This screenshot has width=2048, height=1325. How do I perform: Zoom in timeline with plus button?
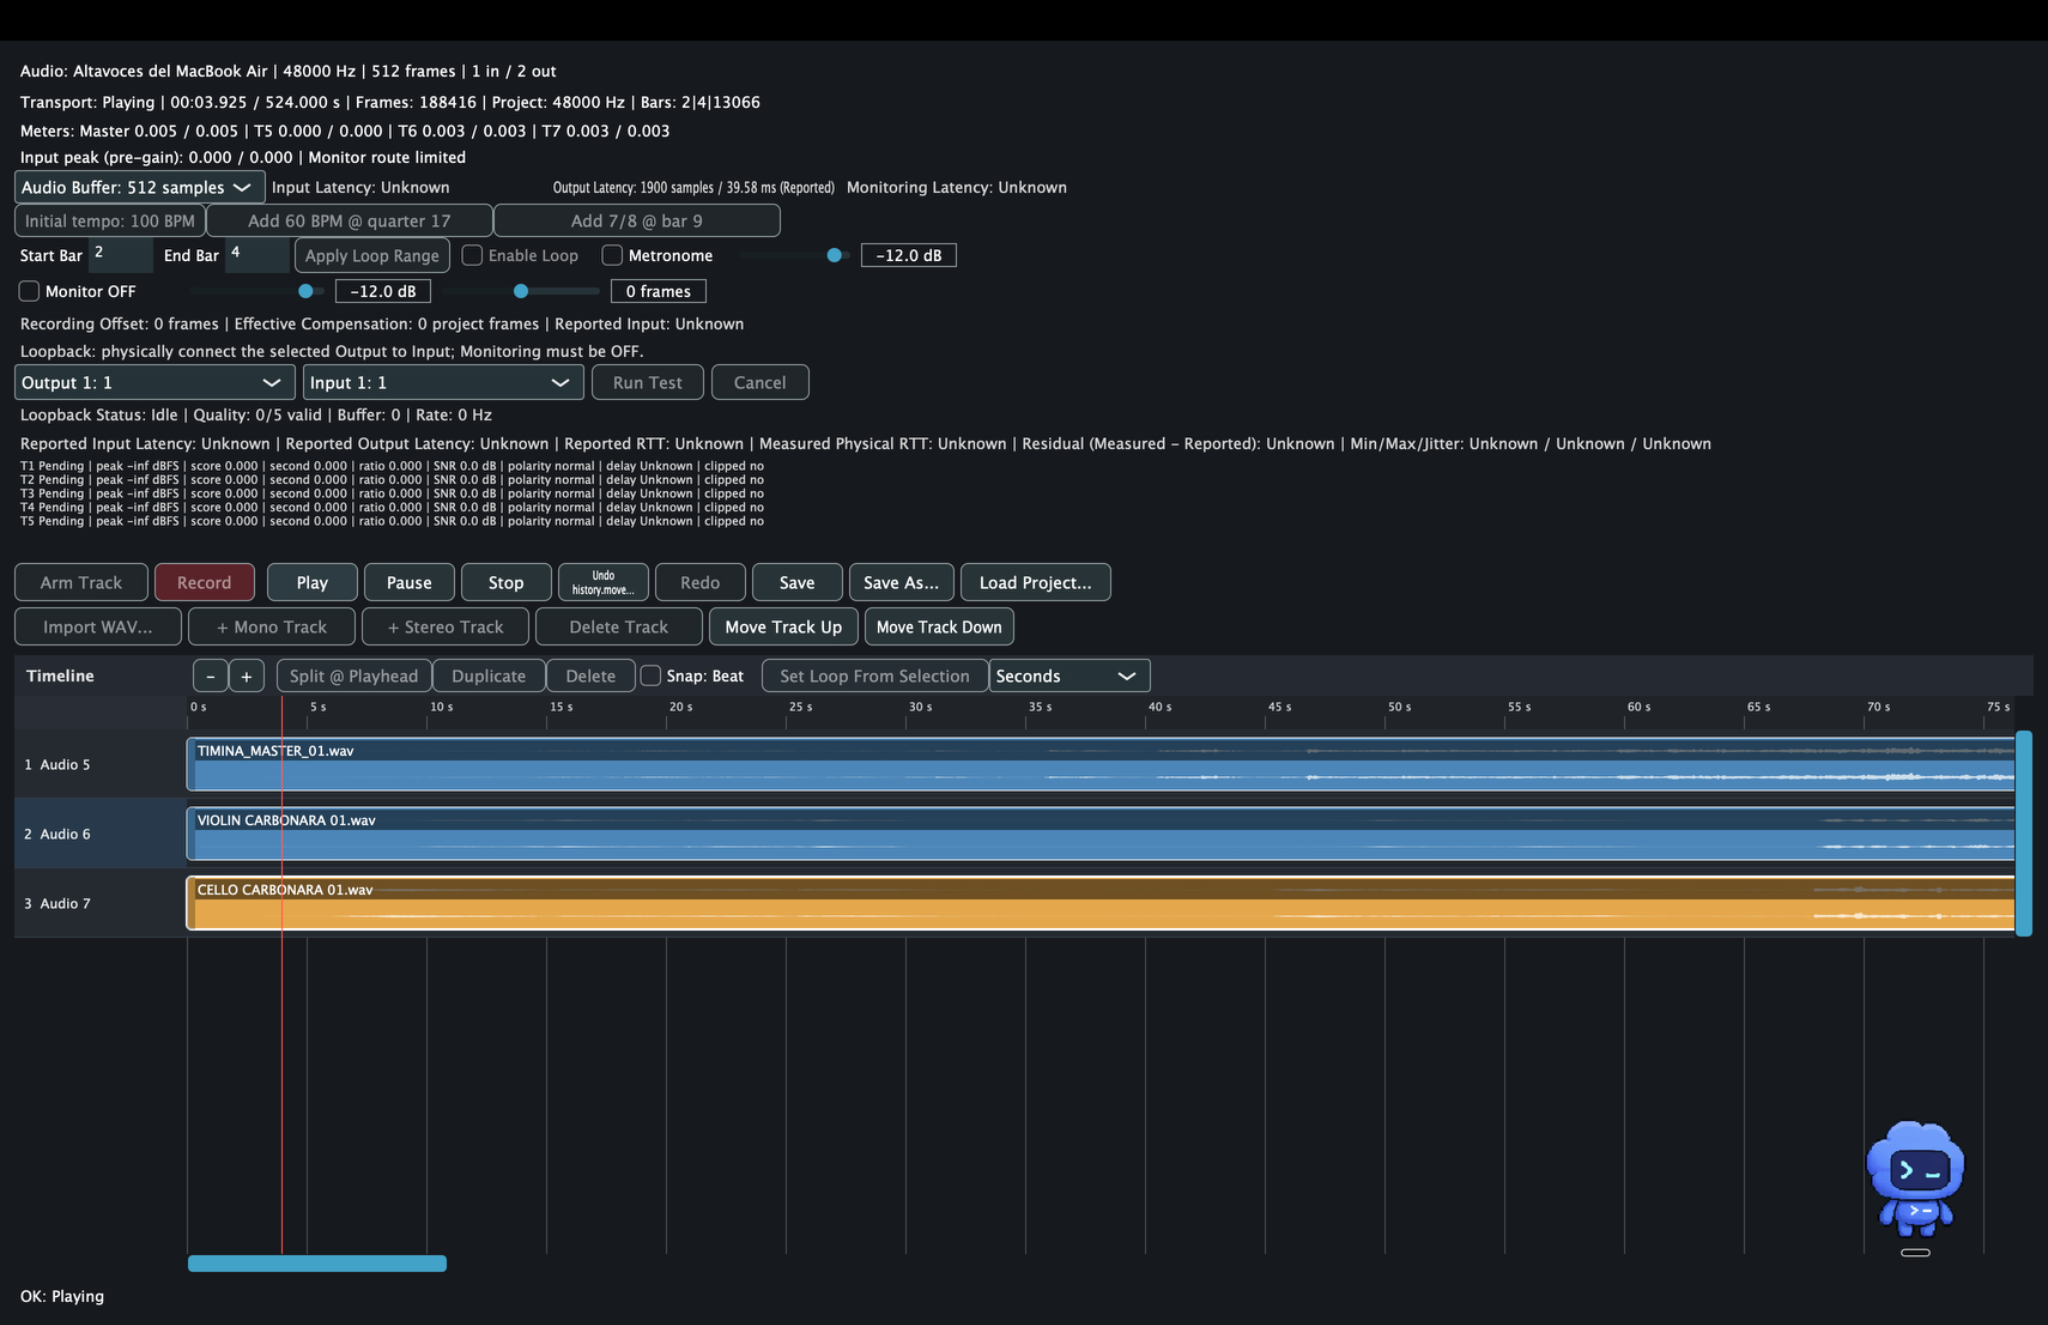coord(246,676)
